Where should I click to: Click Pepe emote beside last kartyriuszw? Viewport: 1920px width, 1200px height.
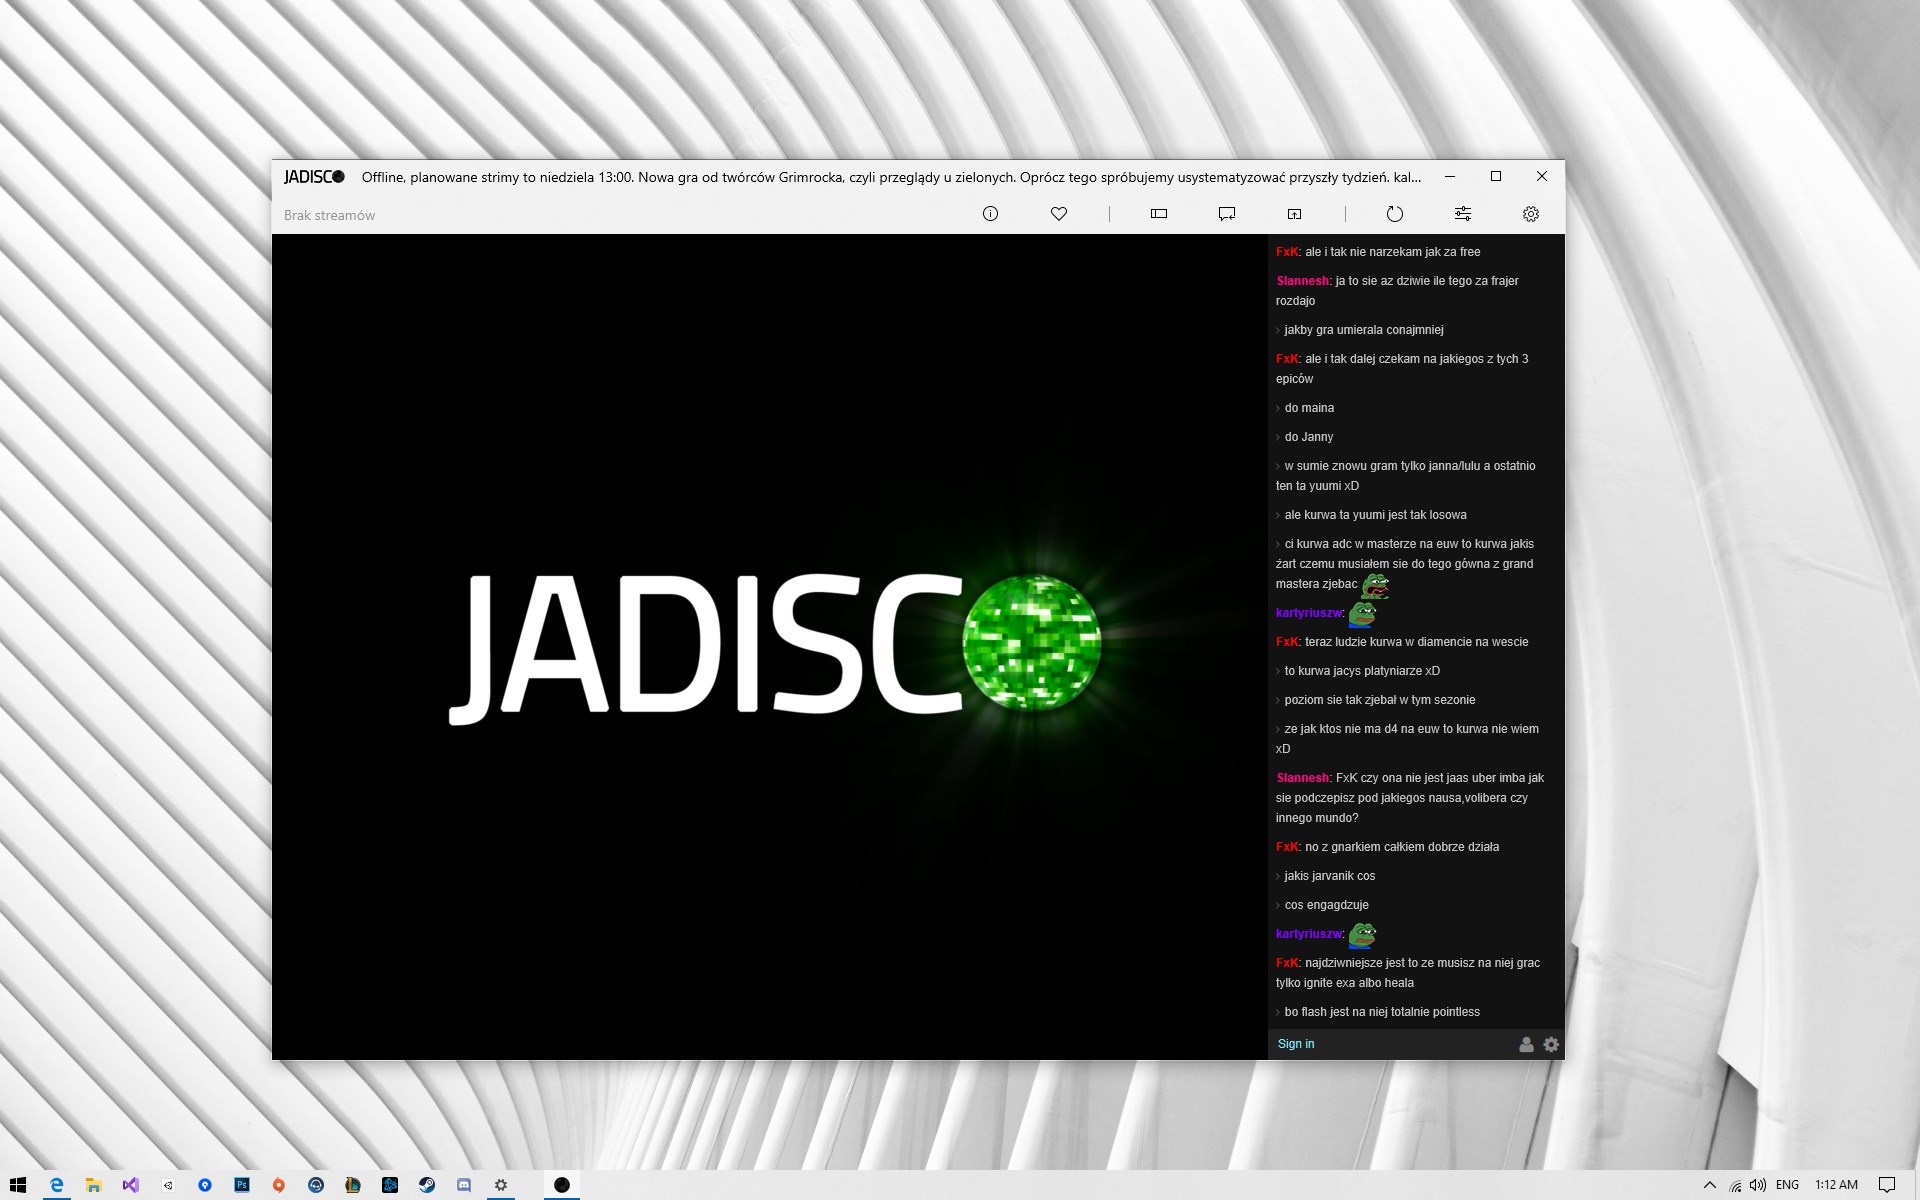(1362, 934)
